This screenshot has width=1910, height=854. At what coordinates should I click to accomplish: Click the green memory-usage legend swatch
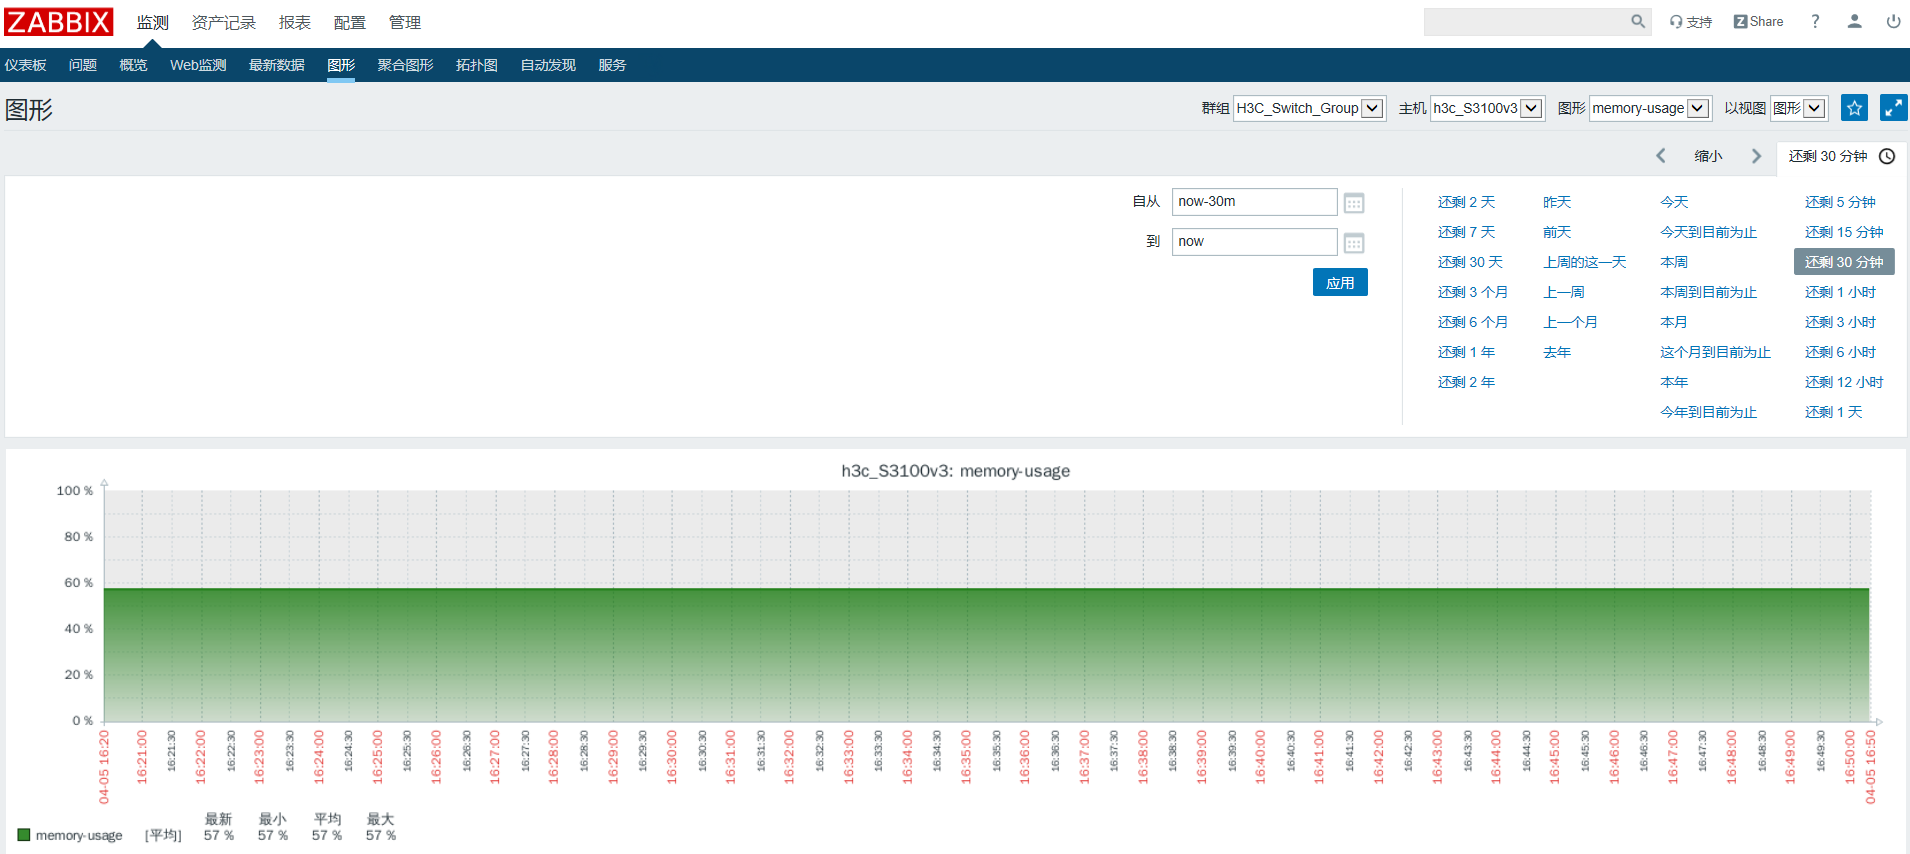tap(24, 835)
